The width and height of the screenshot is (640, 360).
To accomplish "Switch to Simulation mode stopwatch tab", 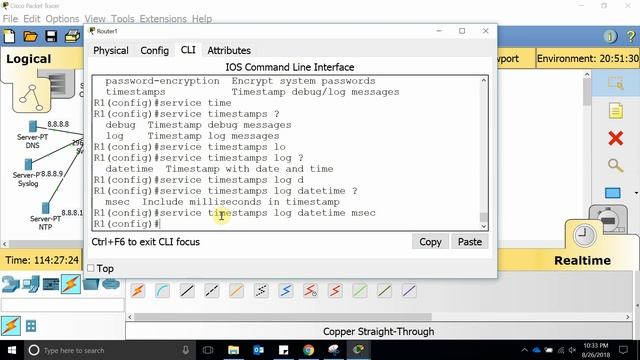I will (x=608, y=219).
